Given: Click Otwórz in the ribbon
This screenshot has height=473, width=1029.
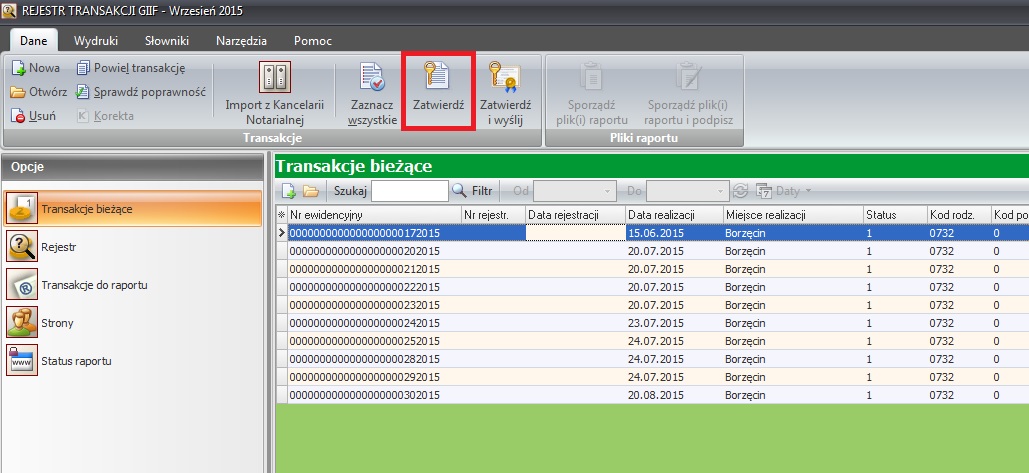Looking at the screenshot, I should point(38,92).
